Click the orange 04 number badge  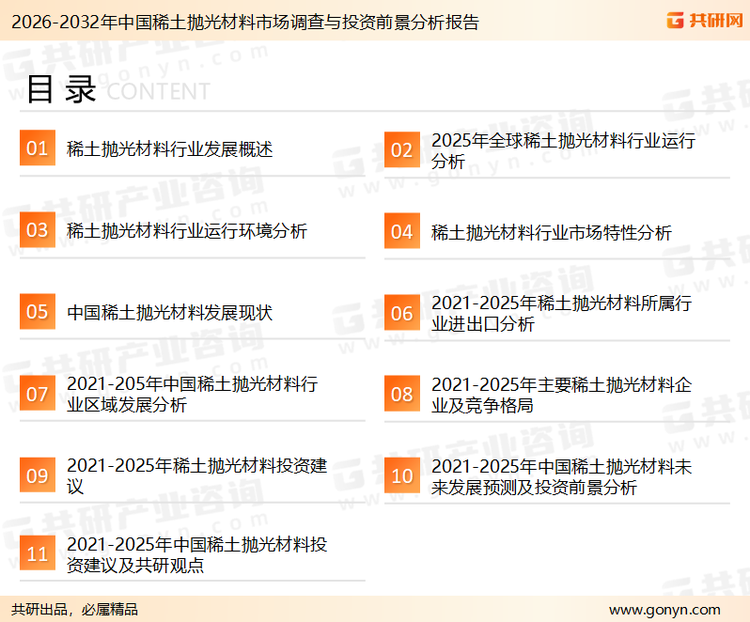tap(402, 231)
